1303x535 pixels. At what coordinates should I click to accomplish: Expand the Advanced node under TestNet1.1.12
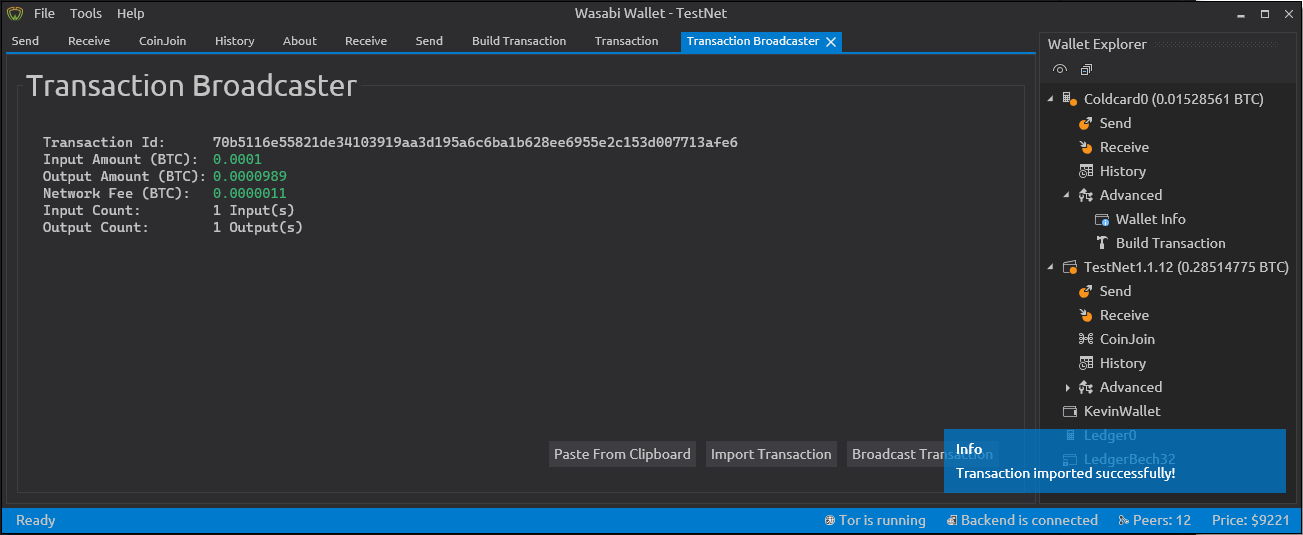pyautogui.click(x=1067, y=387)
